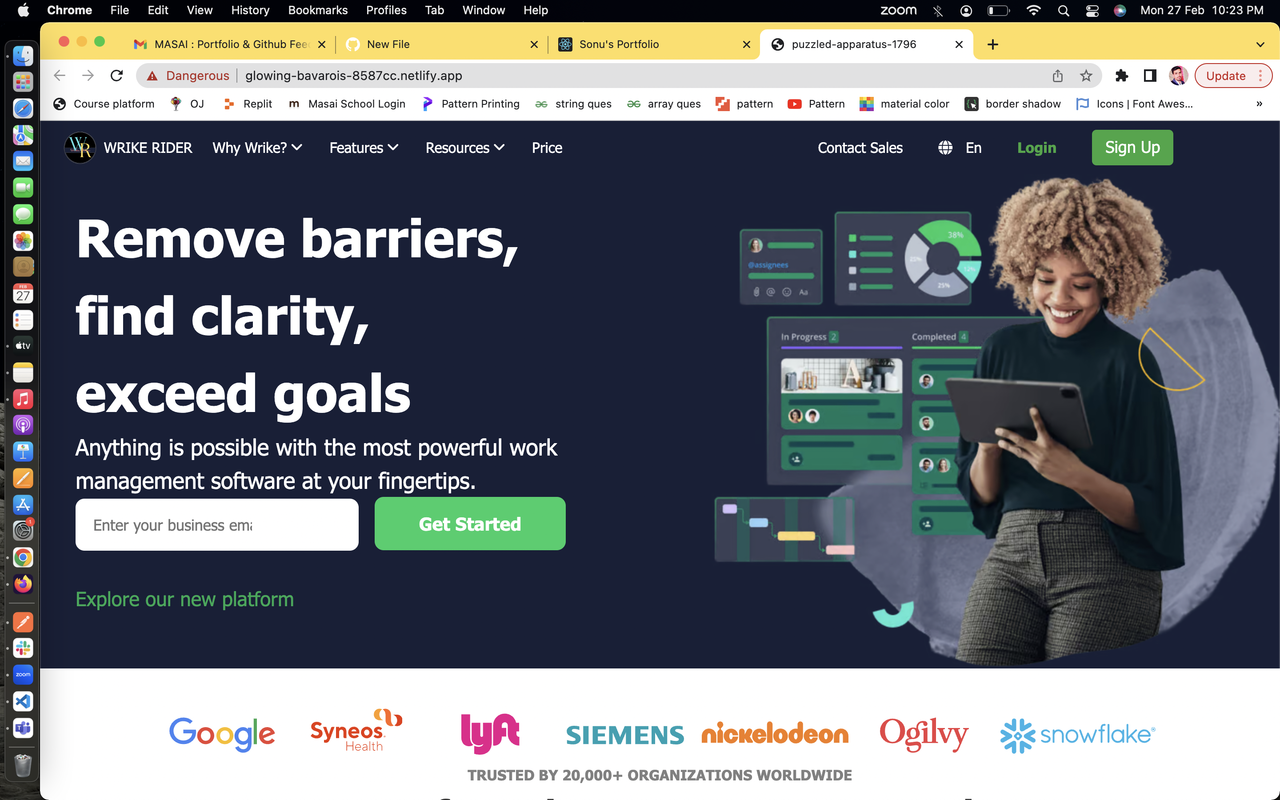The height and width of the screenshot is (800, 1280).
Task: Reload the page with the refresh icon
Action: click(x=117, y=76)
